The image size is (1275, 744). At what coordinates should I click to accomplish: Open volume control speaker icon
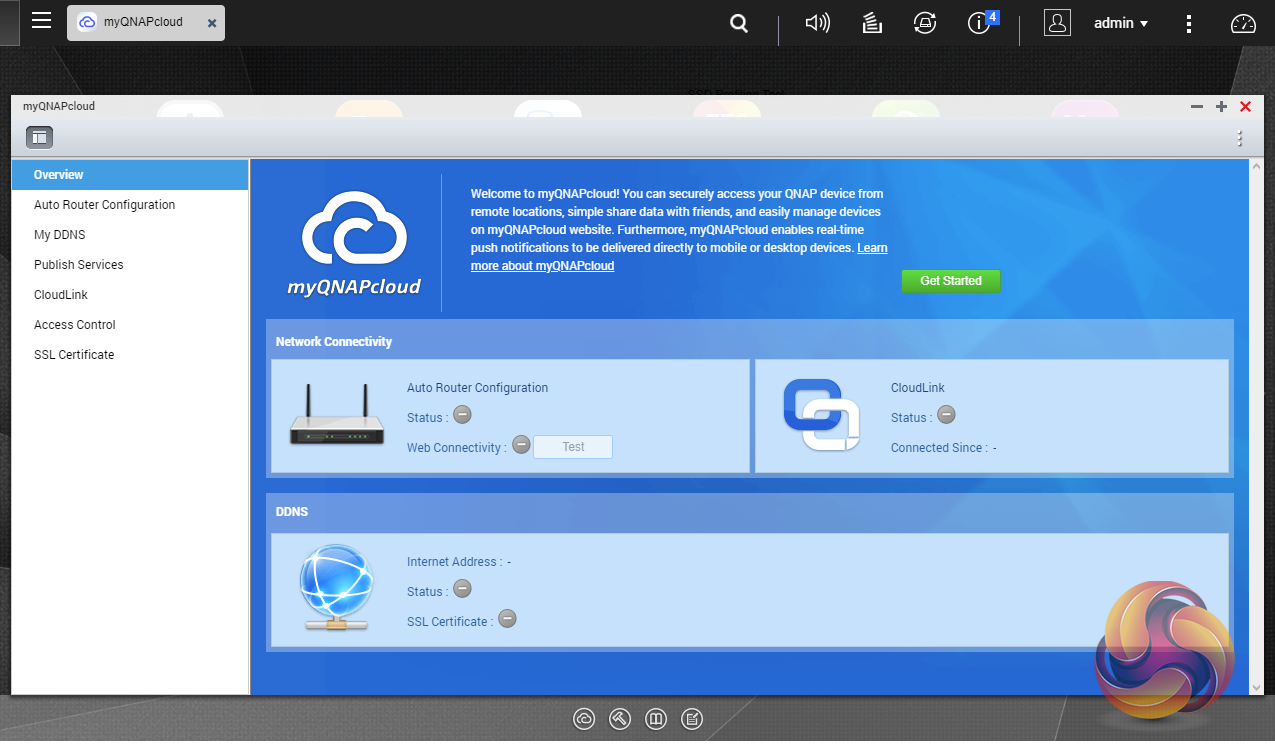[818, 23]
